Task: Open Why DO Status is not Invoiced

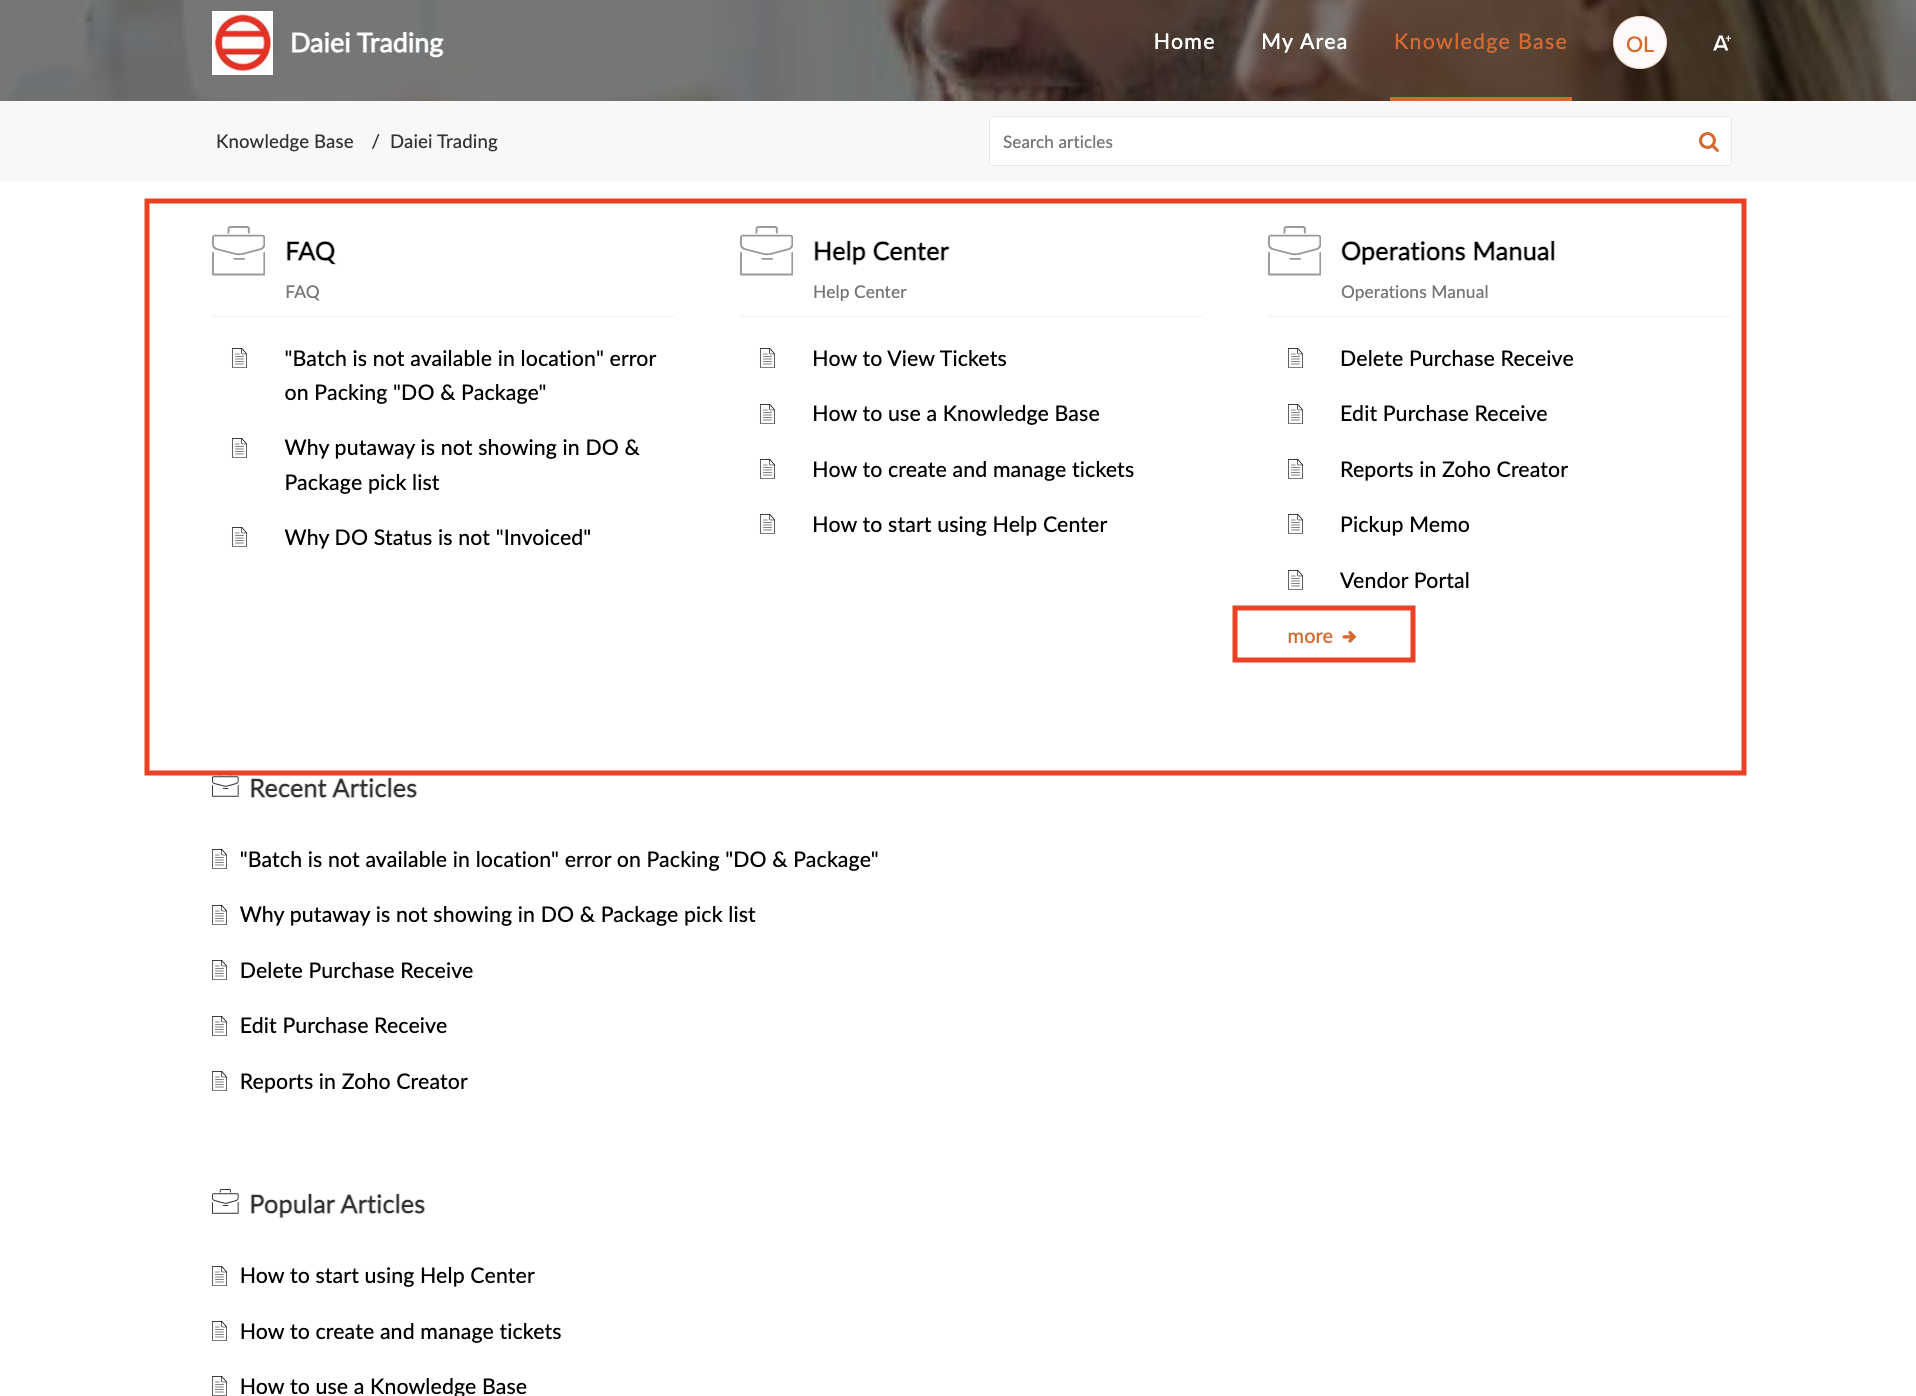Action: [x=437, y=538]
